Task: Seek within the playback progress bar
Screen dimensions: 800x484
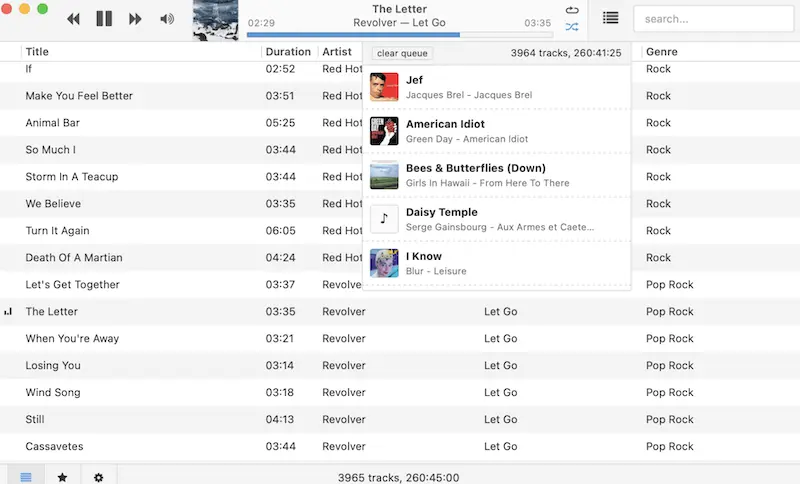Action: (x=399, y=35)
